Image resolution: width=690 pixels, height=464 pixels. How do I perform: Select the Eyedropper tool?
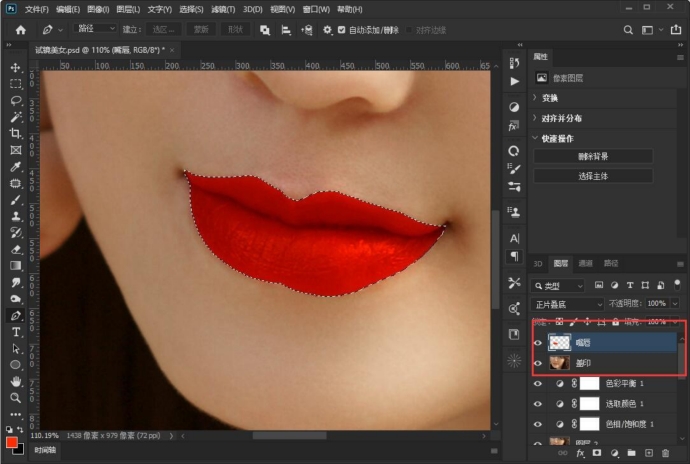16,167
